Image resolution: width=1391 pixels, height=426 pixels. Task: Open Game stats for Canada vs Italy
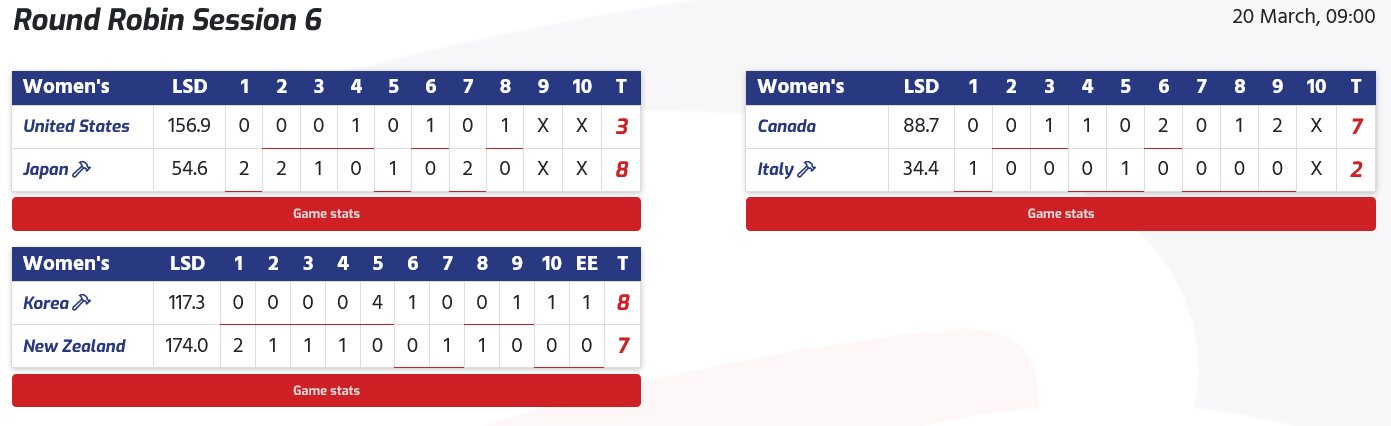coord(1060,214)
